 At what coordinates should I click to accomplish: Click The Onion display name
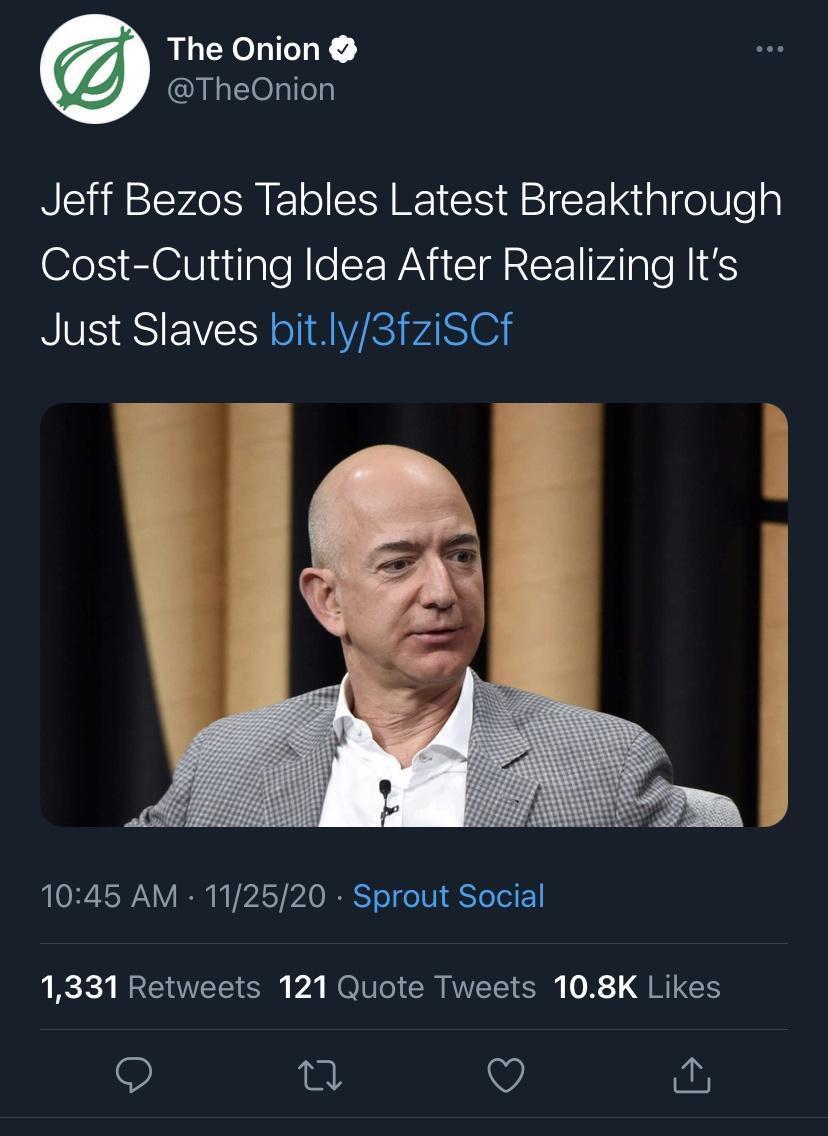point(245,49)
